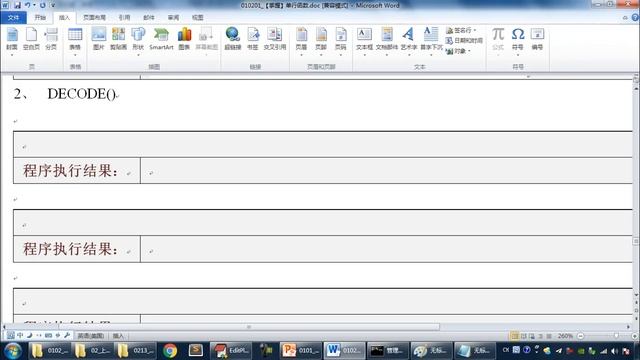Switch to the 审阅 (Review) tab
Screen dimensions: 640x360
click(x=173, y=18)
